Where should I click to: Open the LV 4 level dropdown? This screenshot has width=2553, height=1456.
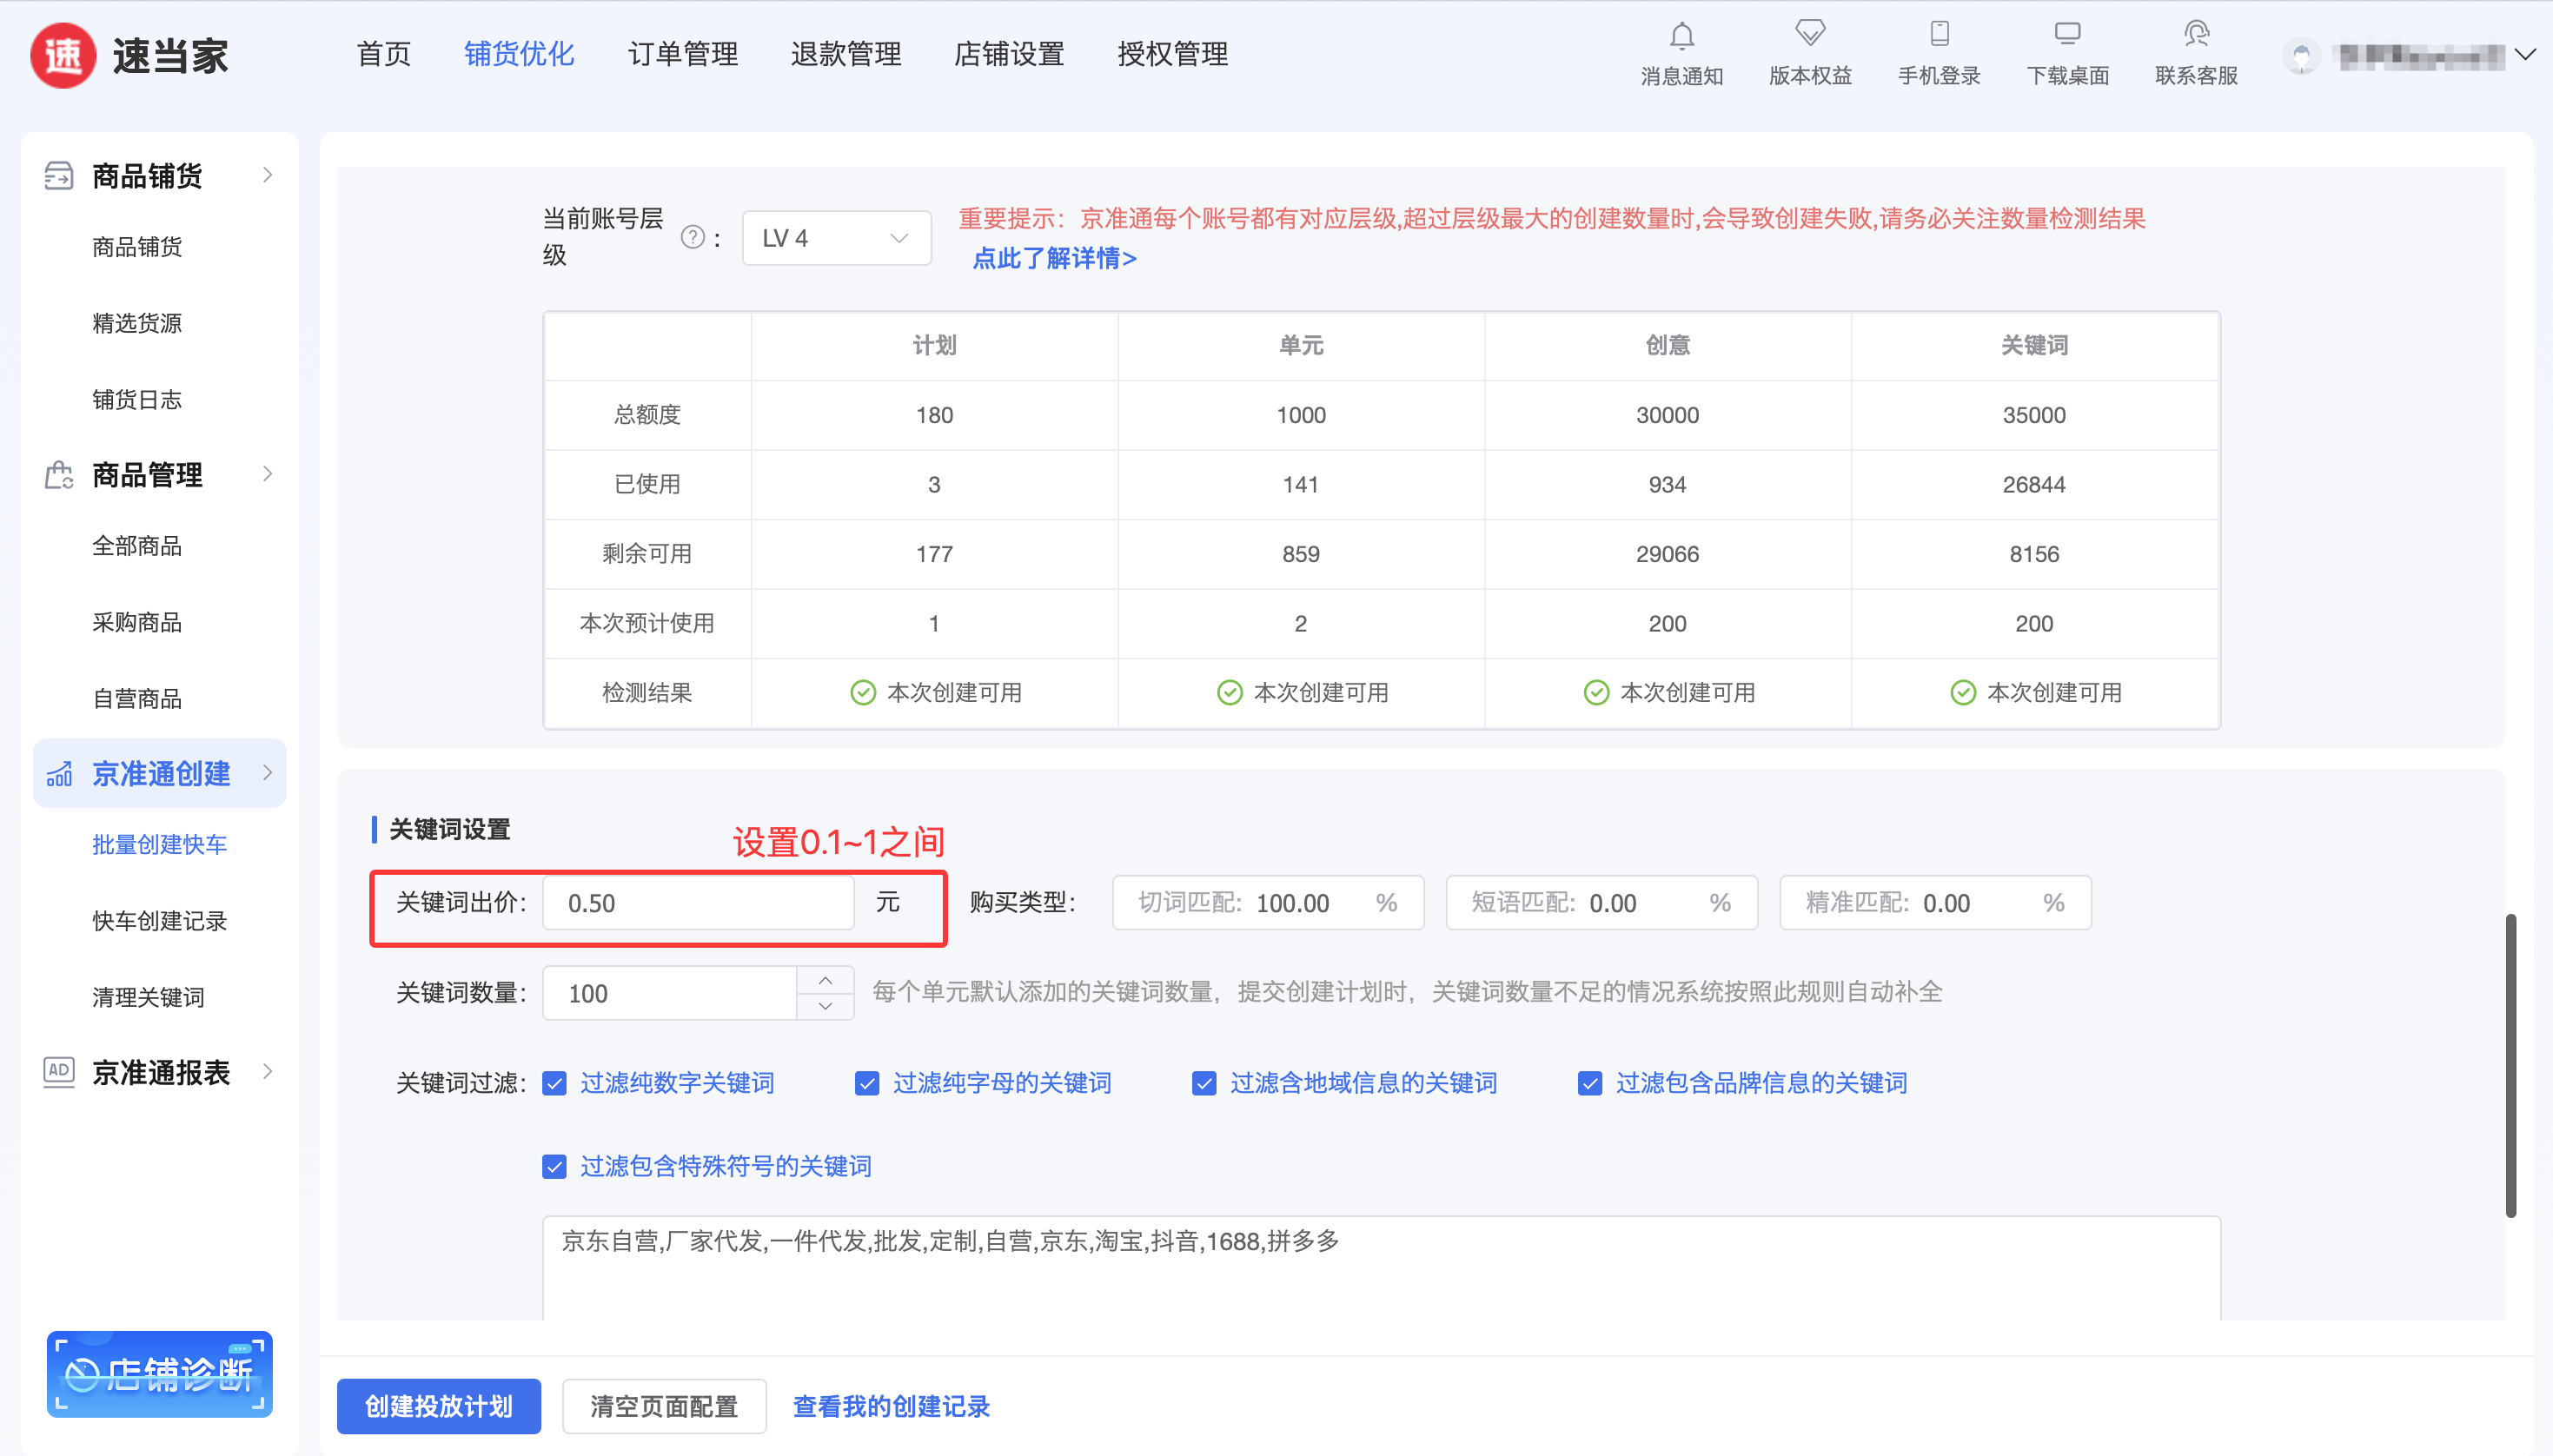pos(836,238)
